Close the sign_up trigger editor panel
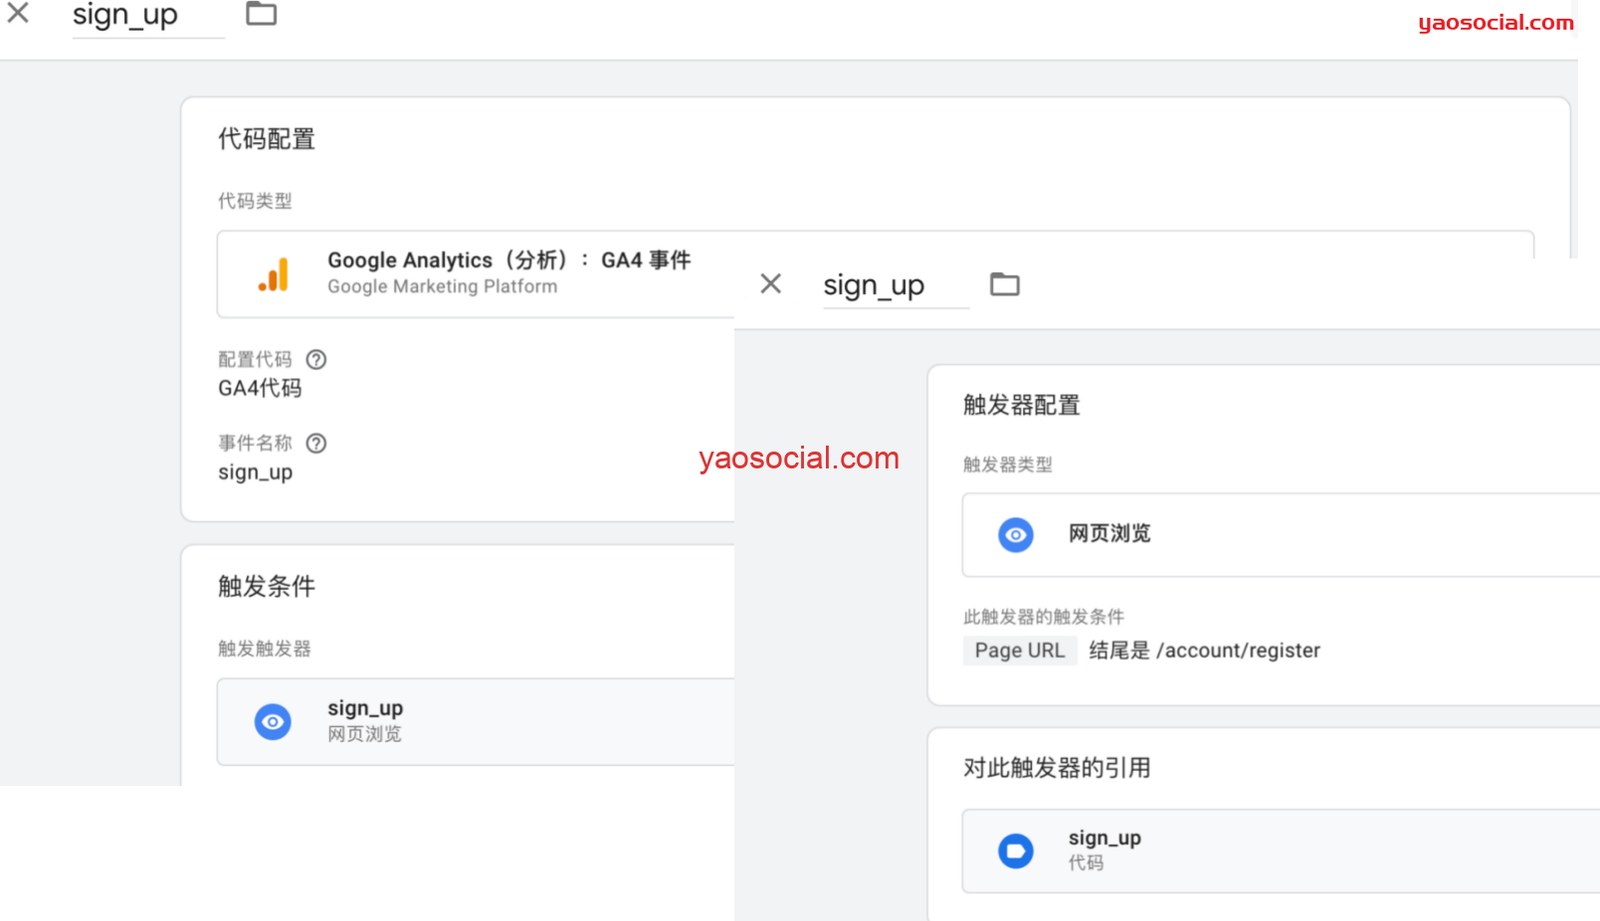The width and height of the screenshot is (1600, 921). click(x=770, y=284)
